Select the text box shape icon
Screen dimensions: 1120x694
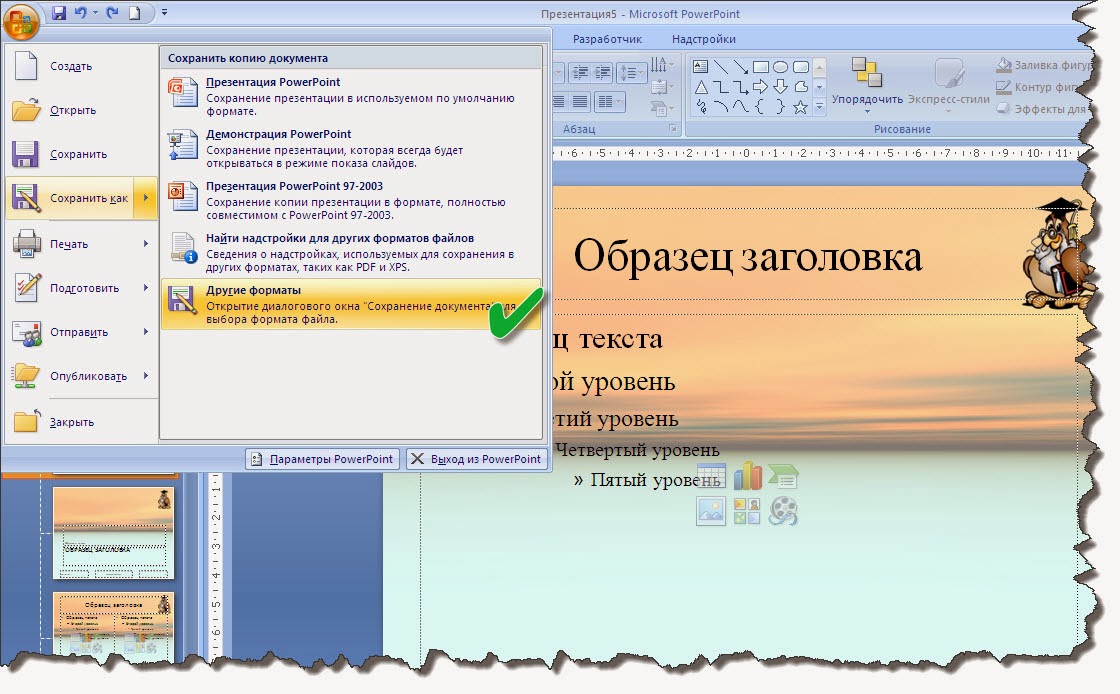pyautogui.click(x=700, y=66)
